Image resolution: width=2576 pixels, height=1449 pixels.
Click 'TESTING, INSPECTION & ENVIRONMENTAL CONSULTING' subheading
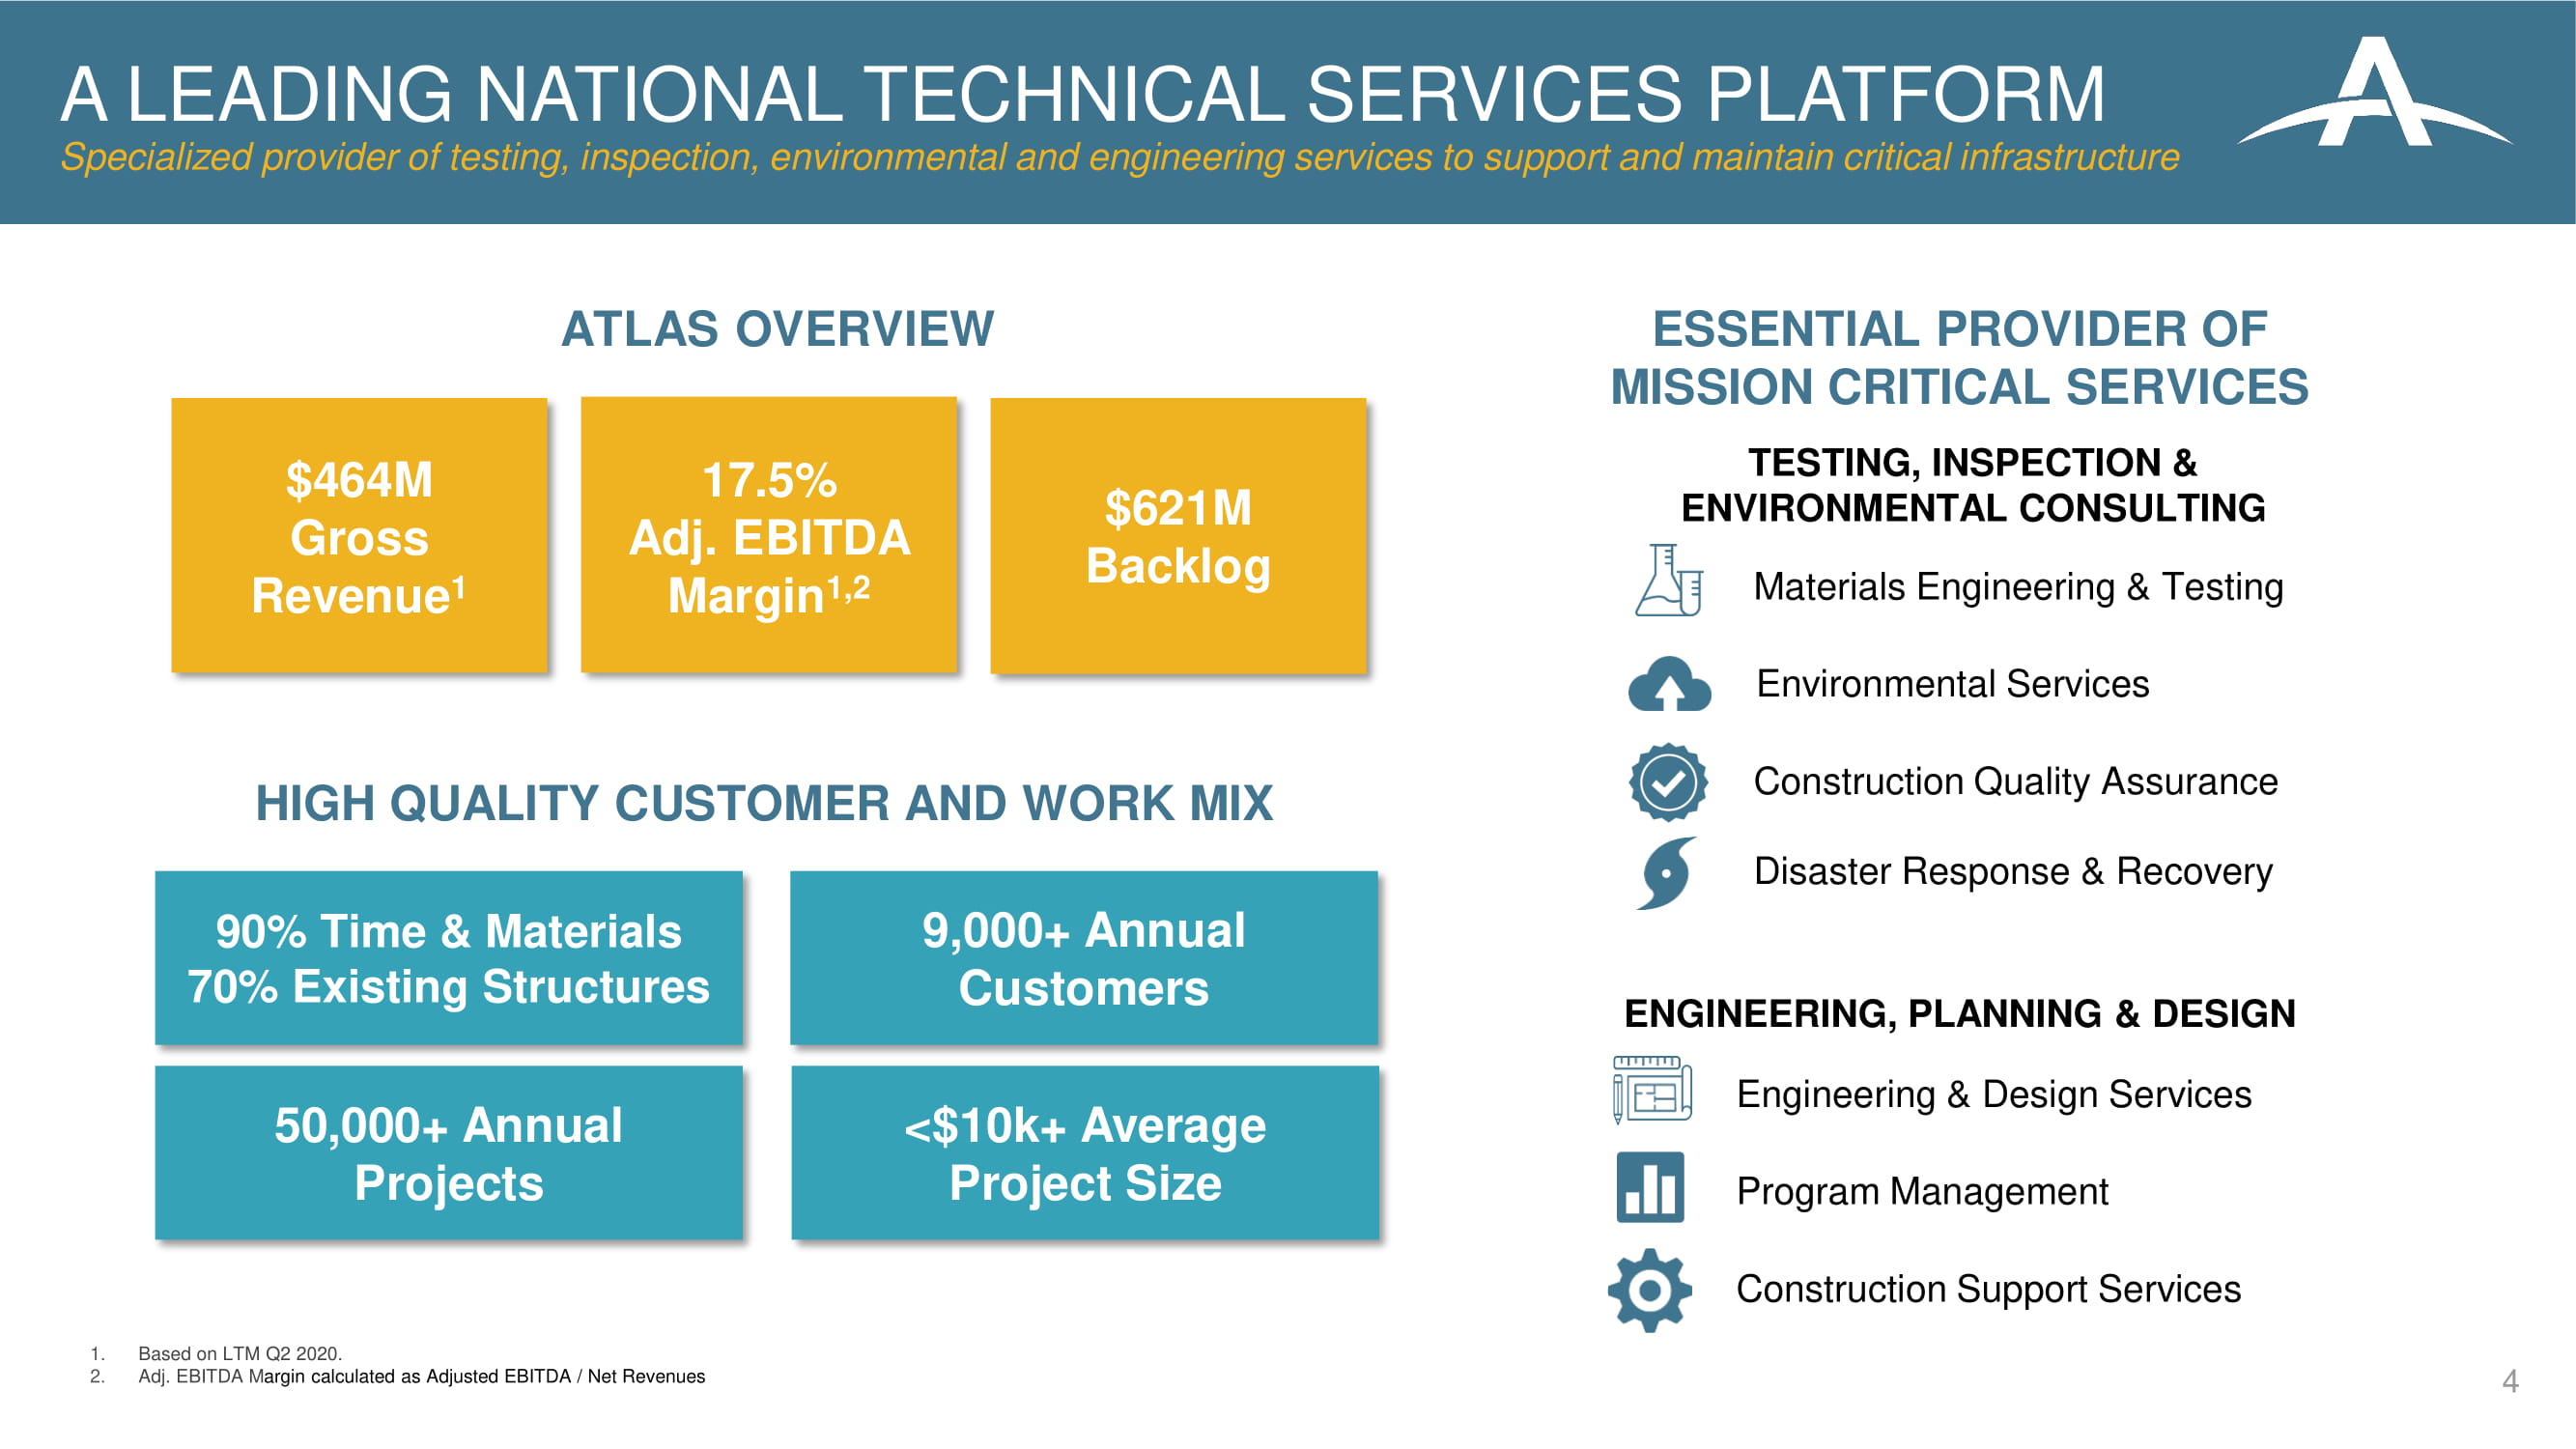tap(1973, 485)
